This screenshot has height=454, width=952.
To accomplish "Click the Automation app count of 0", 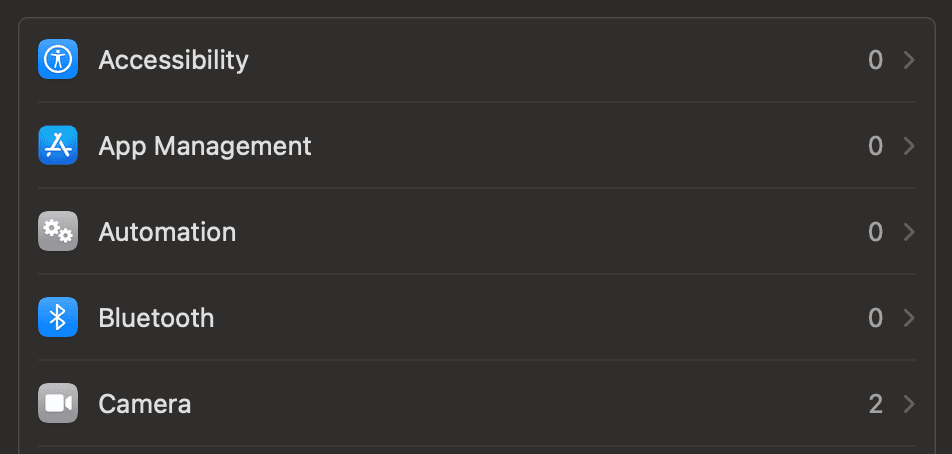I will [875, 232].
